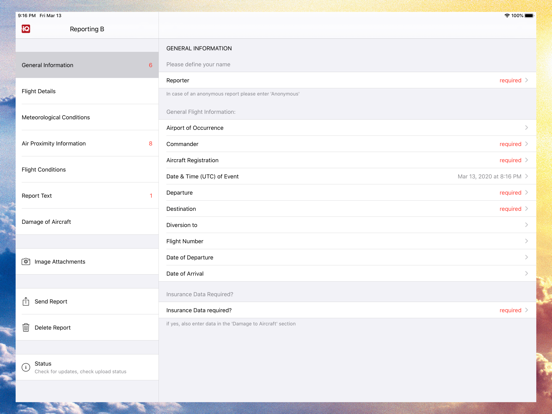
Task: Tap the Reporter field label
Action: 178,80
